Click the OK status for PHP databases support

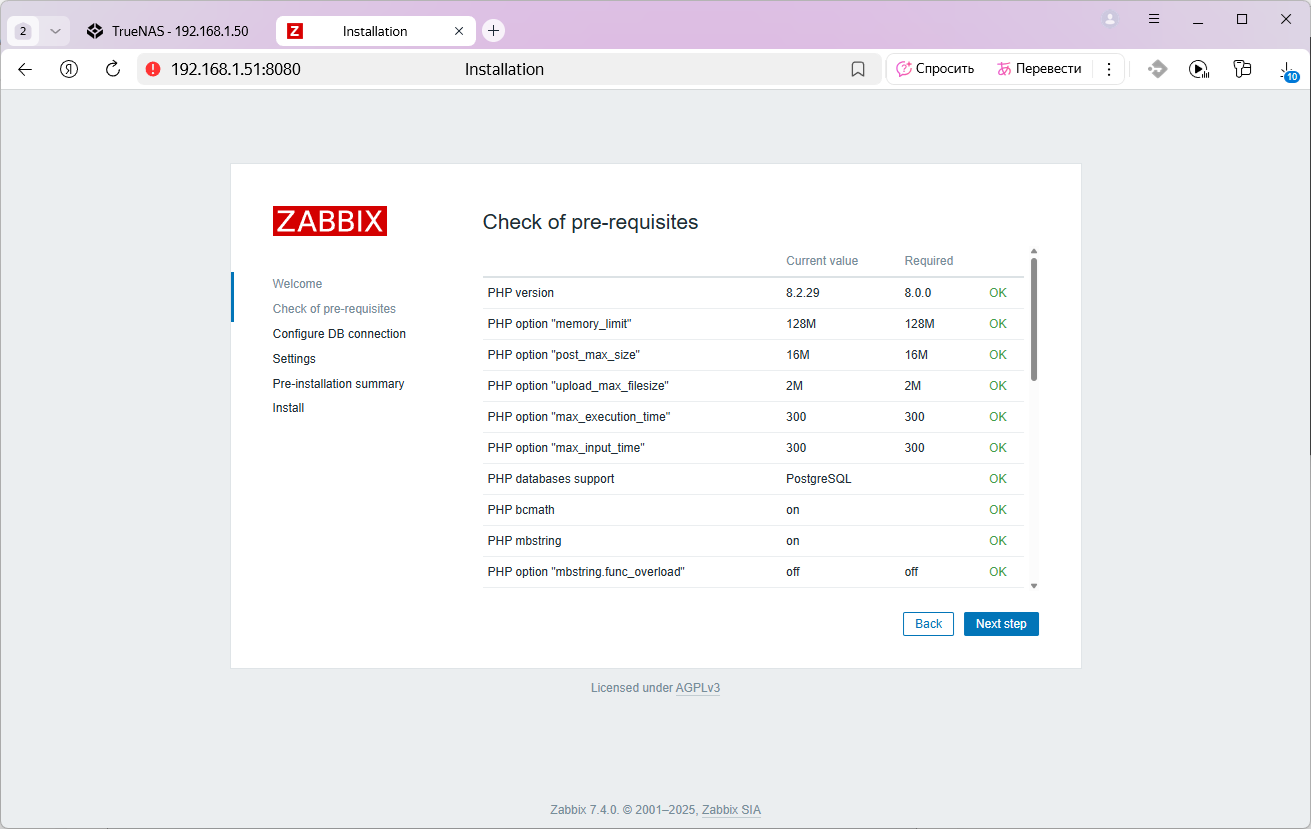coord(998,479)
